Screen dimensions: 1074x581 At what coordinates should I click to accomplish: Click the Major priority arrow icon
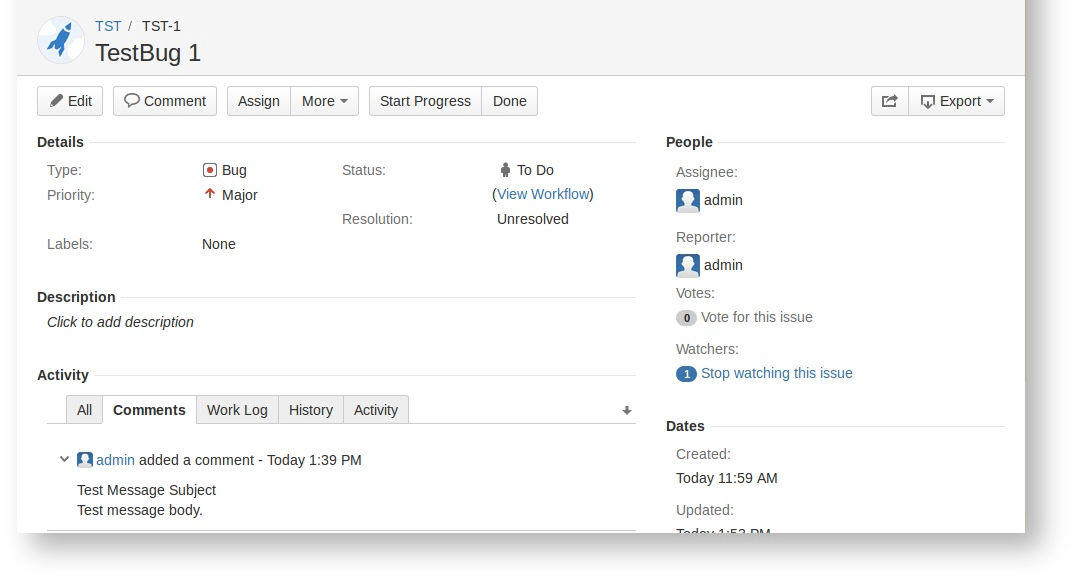coord(210,195)
